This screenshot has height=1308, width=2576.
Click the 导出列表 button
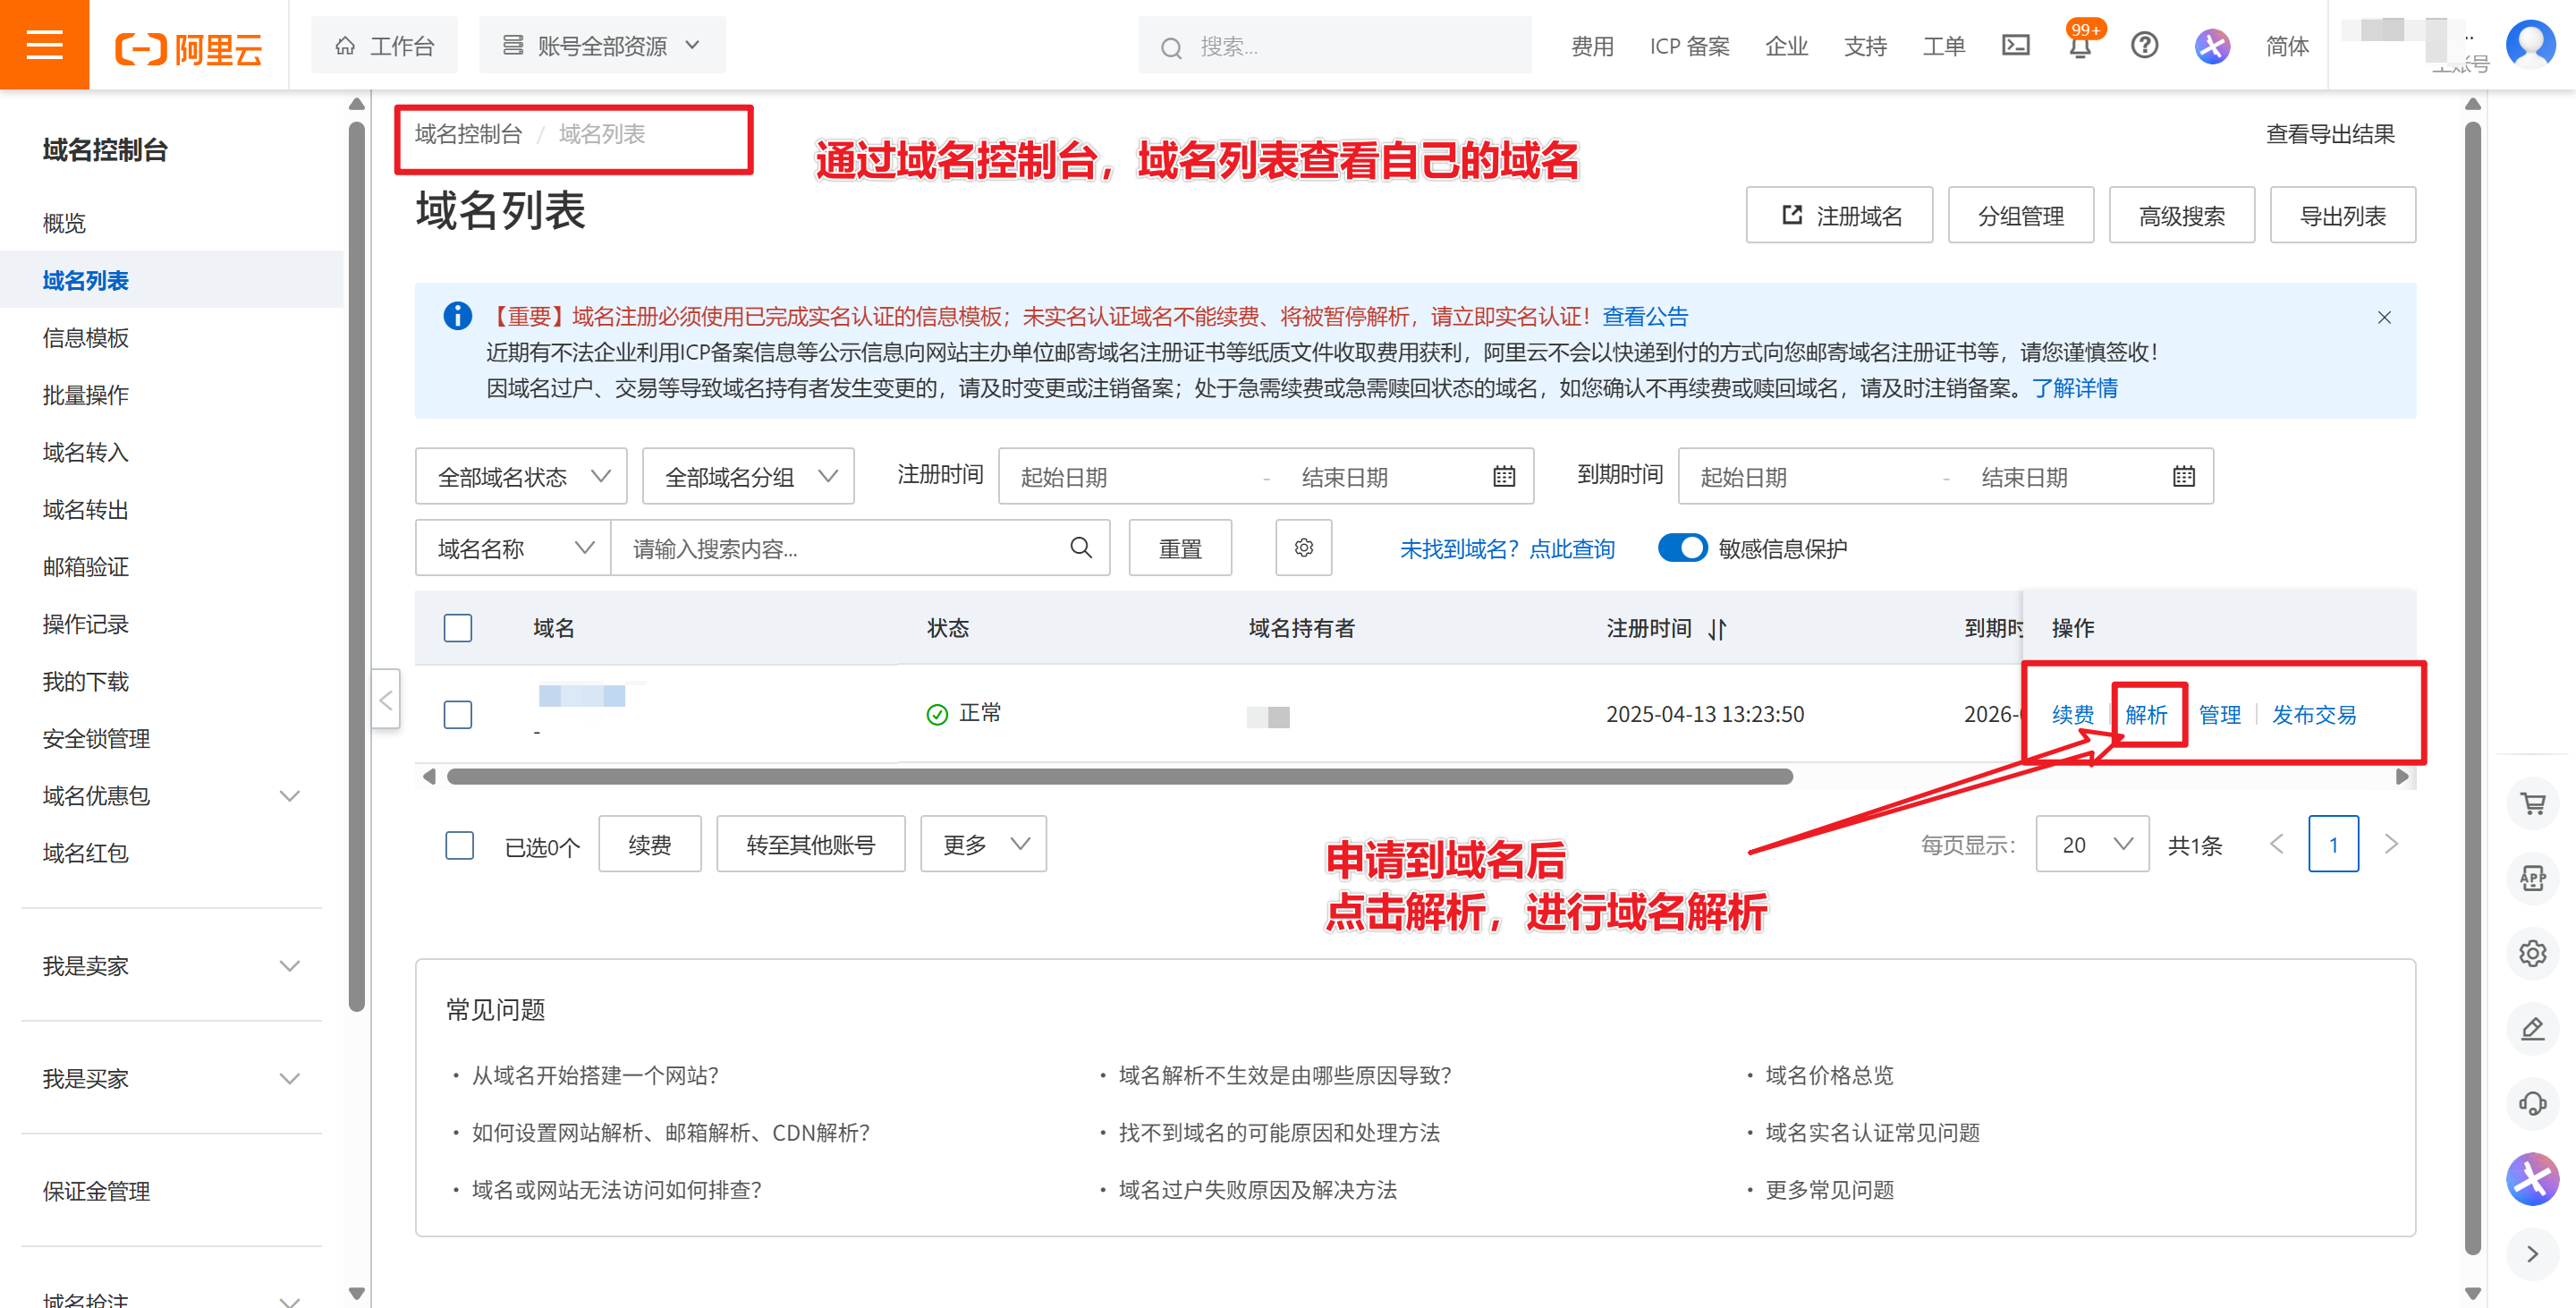tap(2343, 215)
